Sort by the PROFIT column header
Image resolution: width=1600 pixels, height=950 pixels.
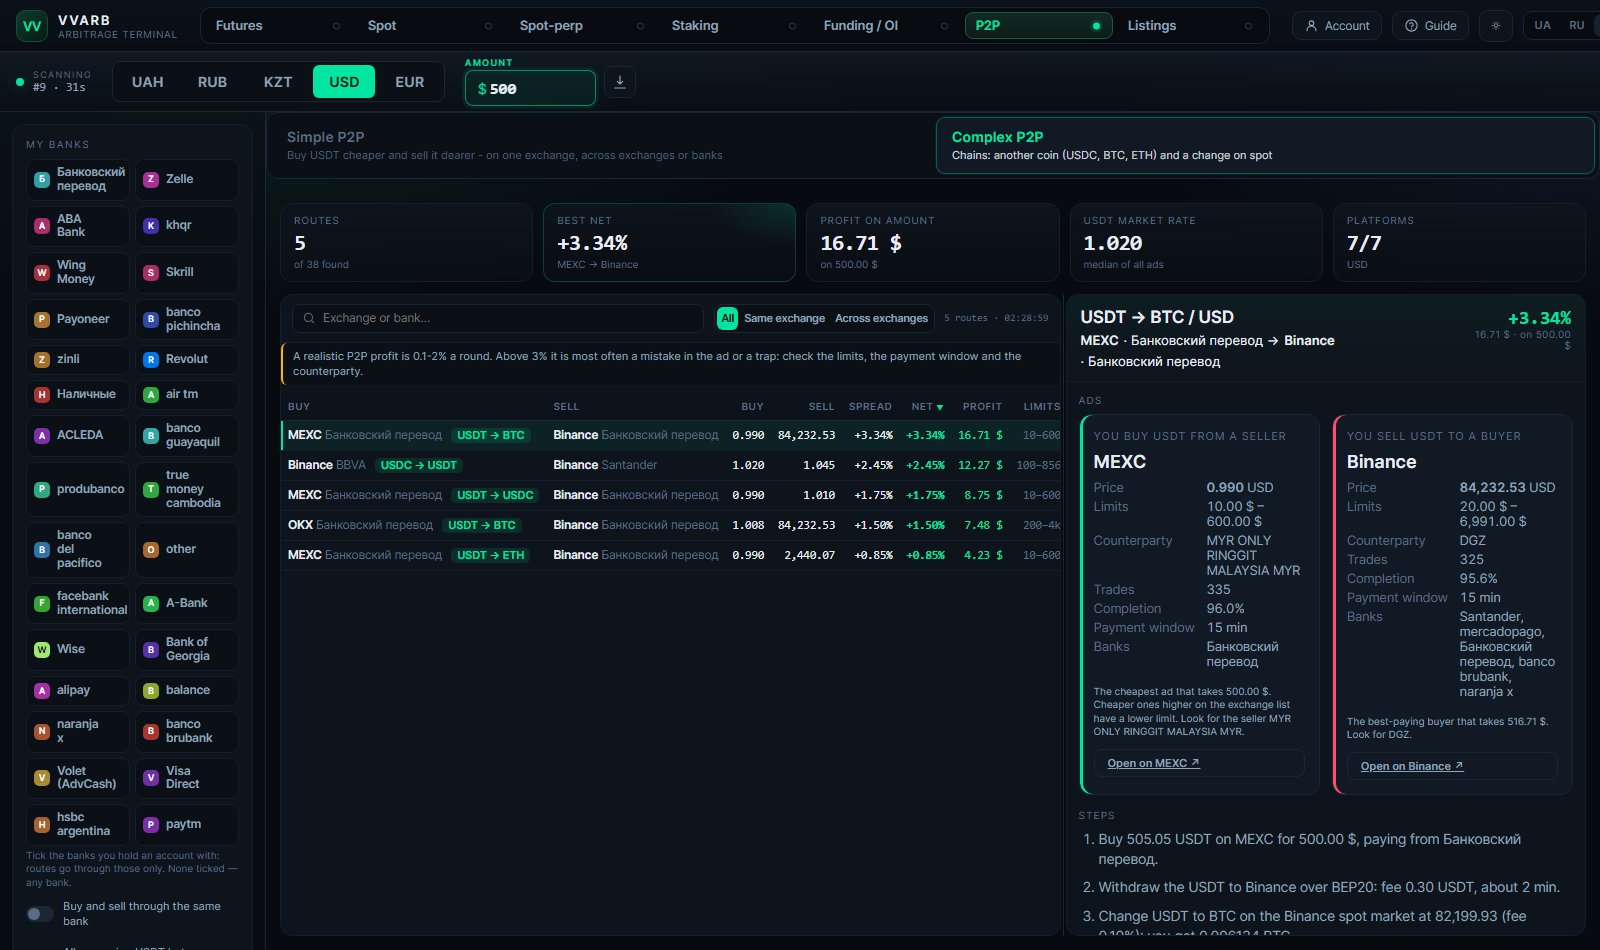tap(982, 407)
